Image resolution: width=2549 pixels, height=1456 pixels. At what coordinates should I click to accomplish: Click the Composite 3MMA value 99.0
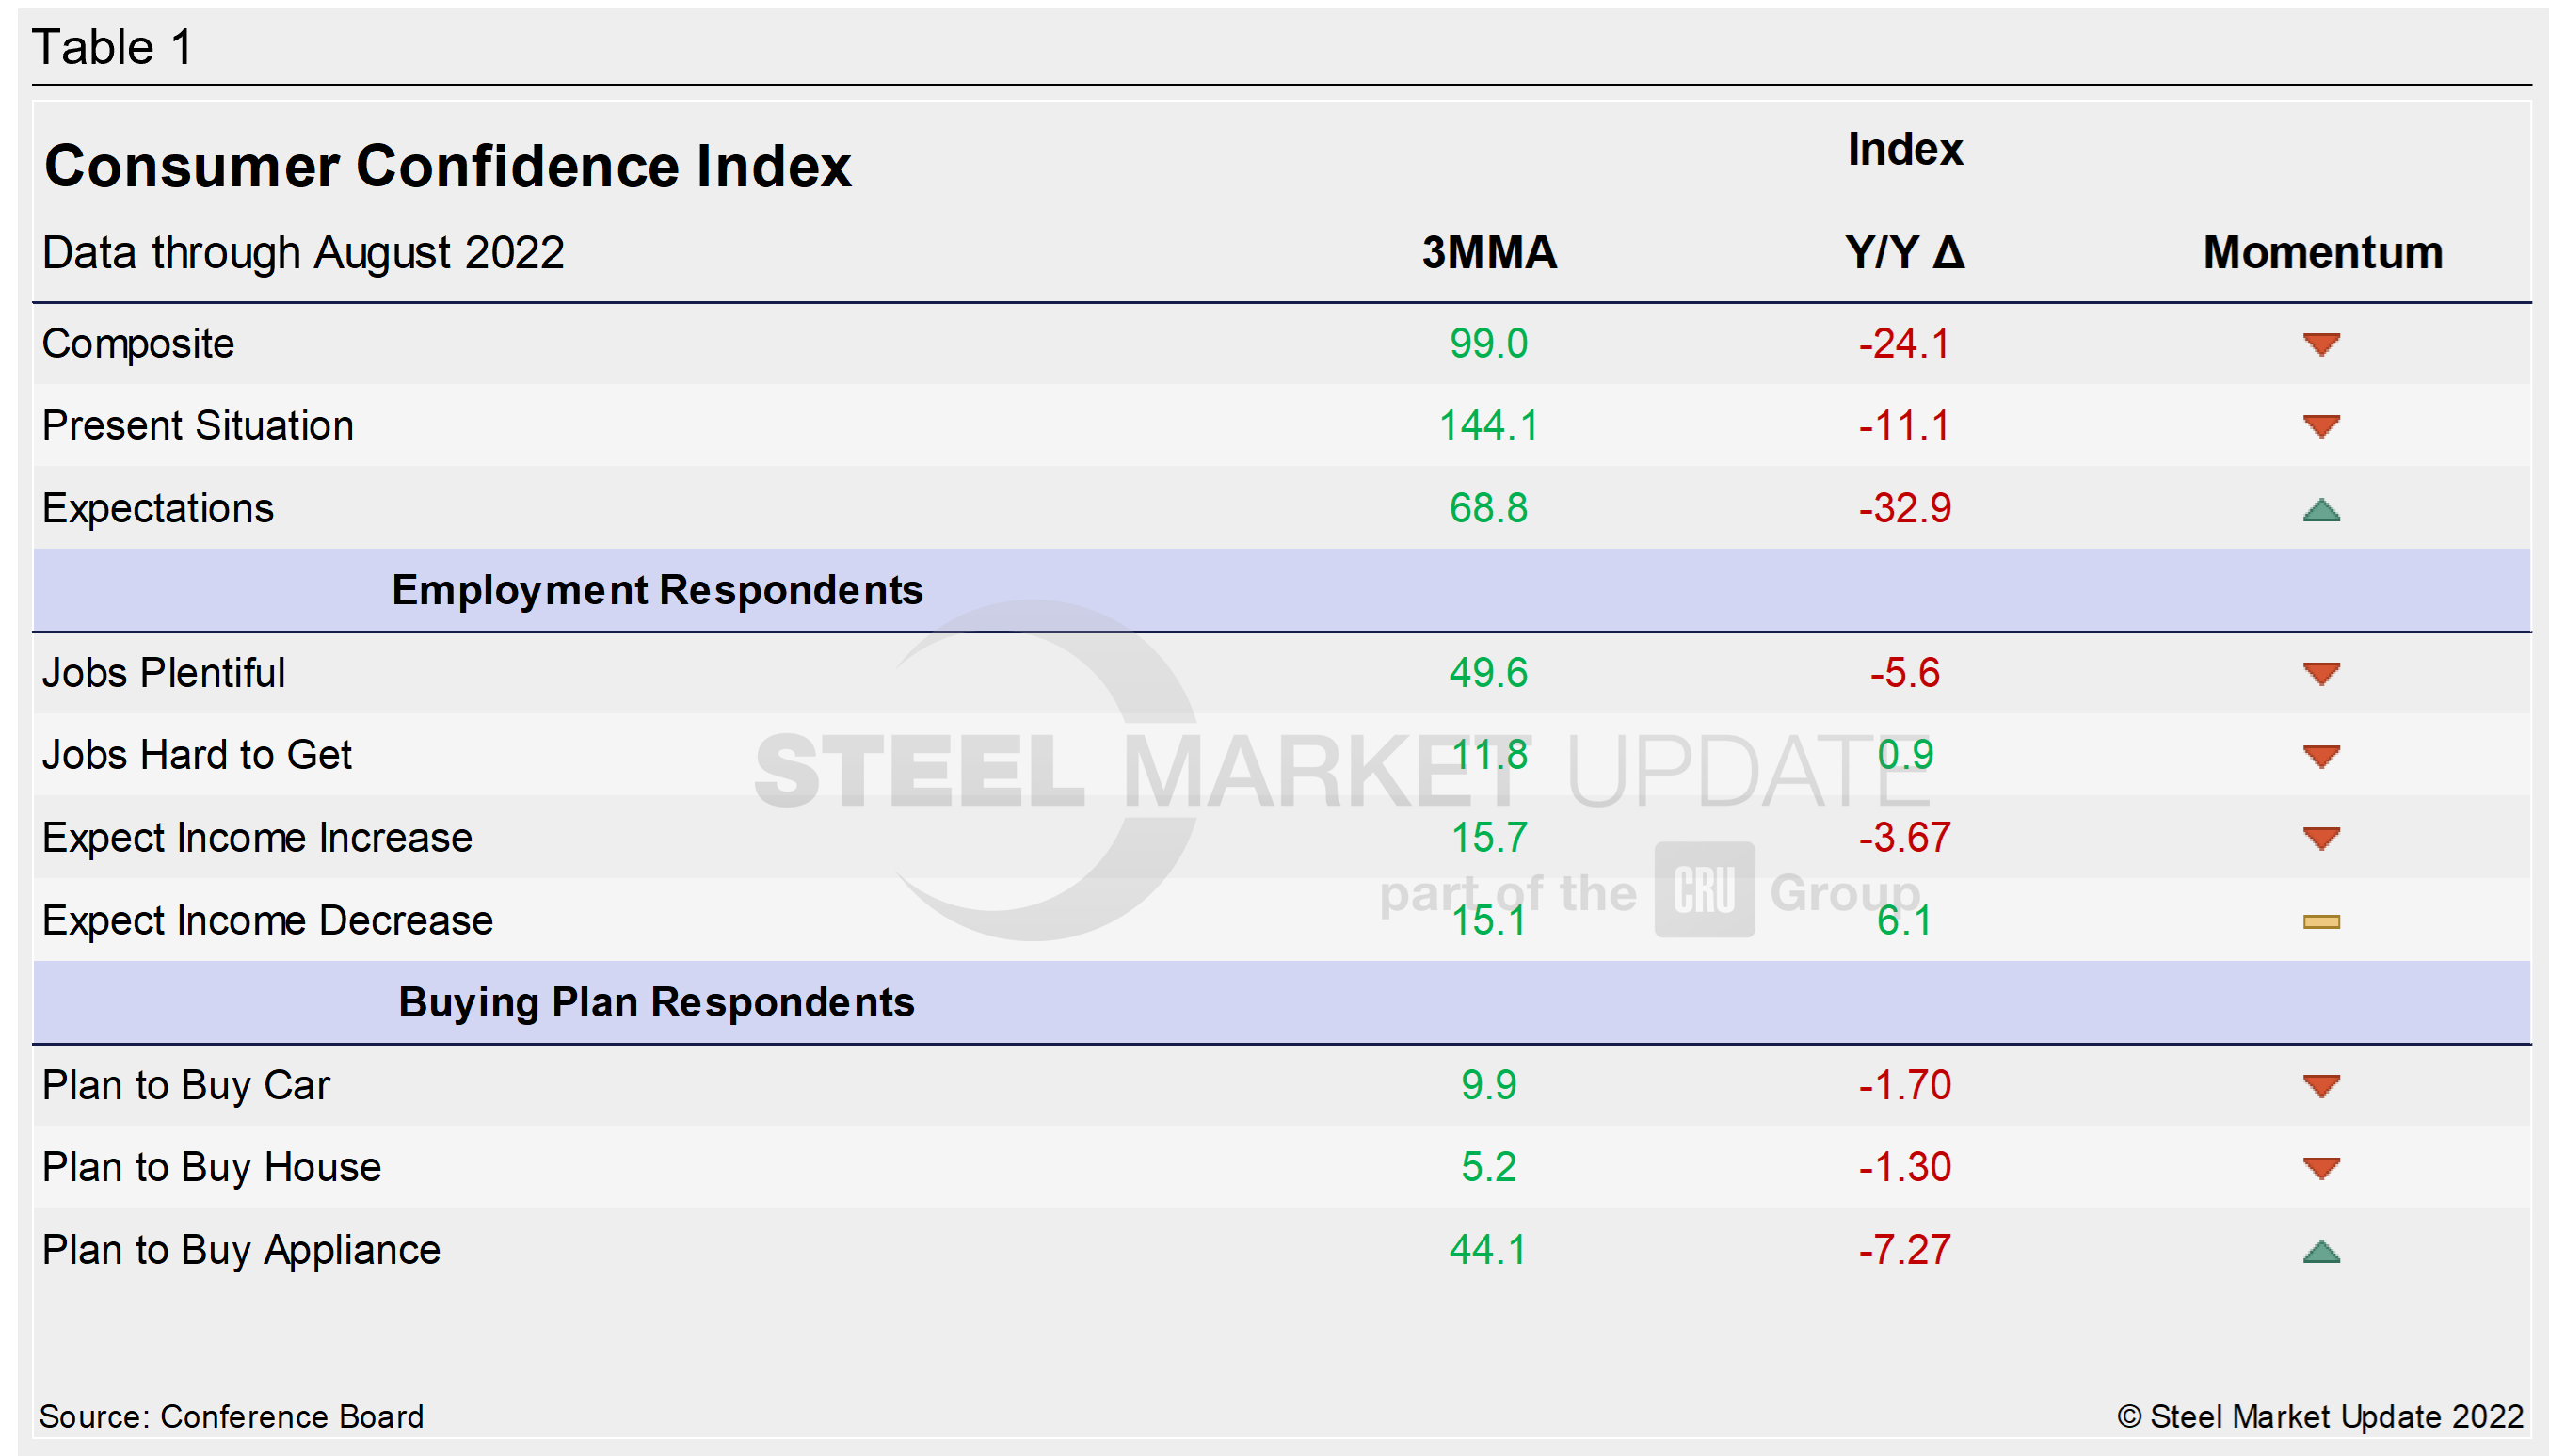tap(1488, 343)
